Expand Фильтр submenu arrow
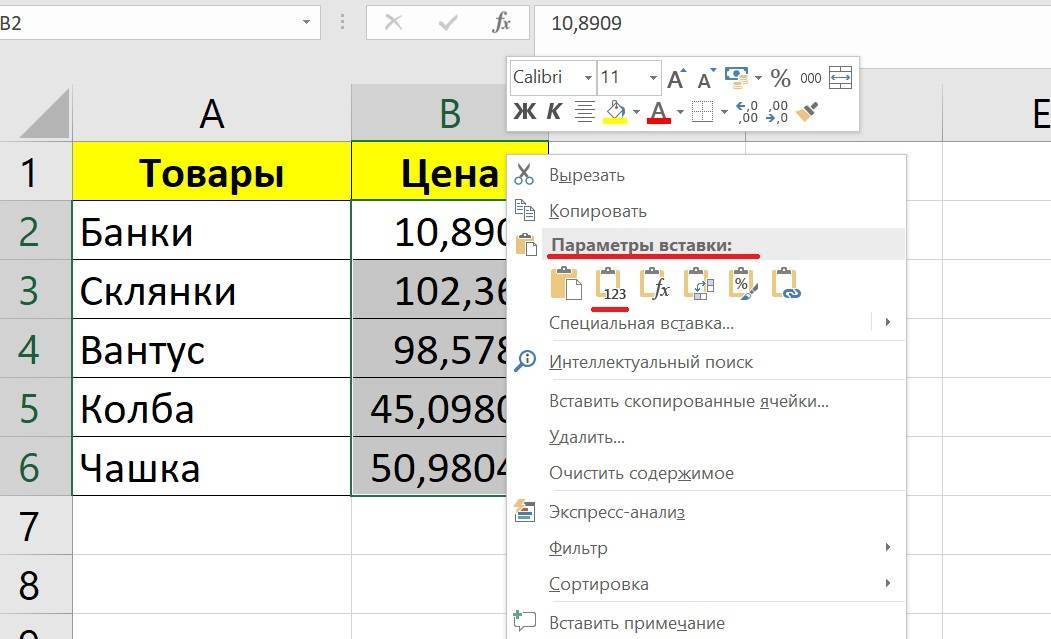1051x639 pixels. (x=887, y=547)
